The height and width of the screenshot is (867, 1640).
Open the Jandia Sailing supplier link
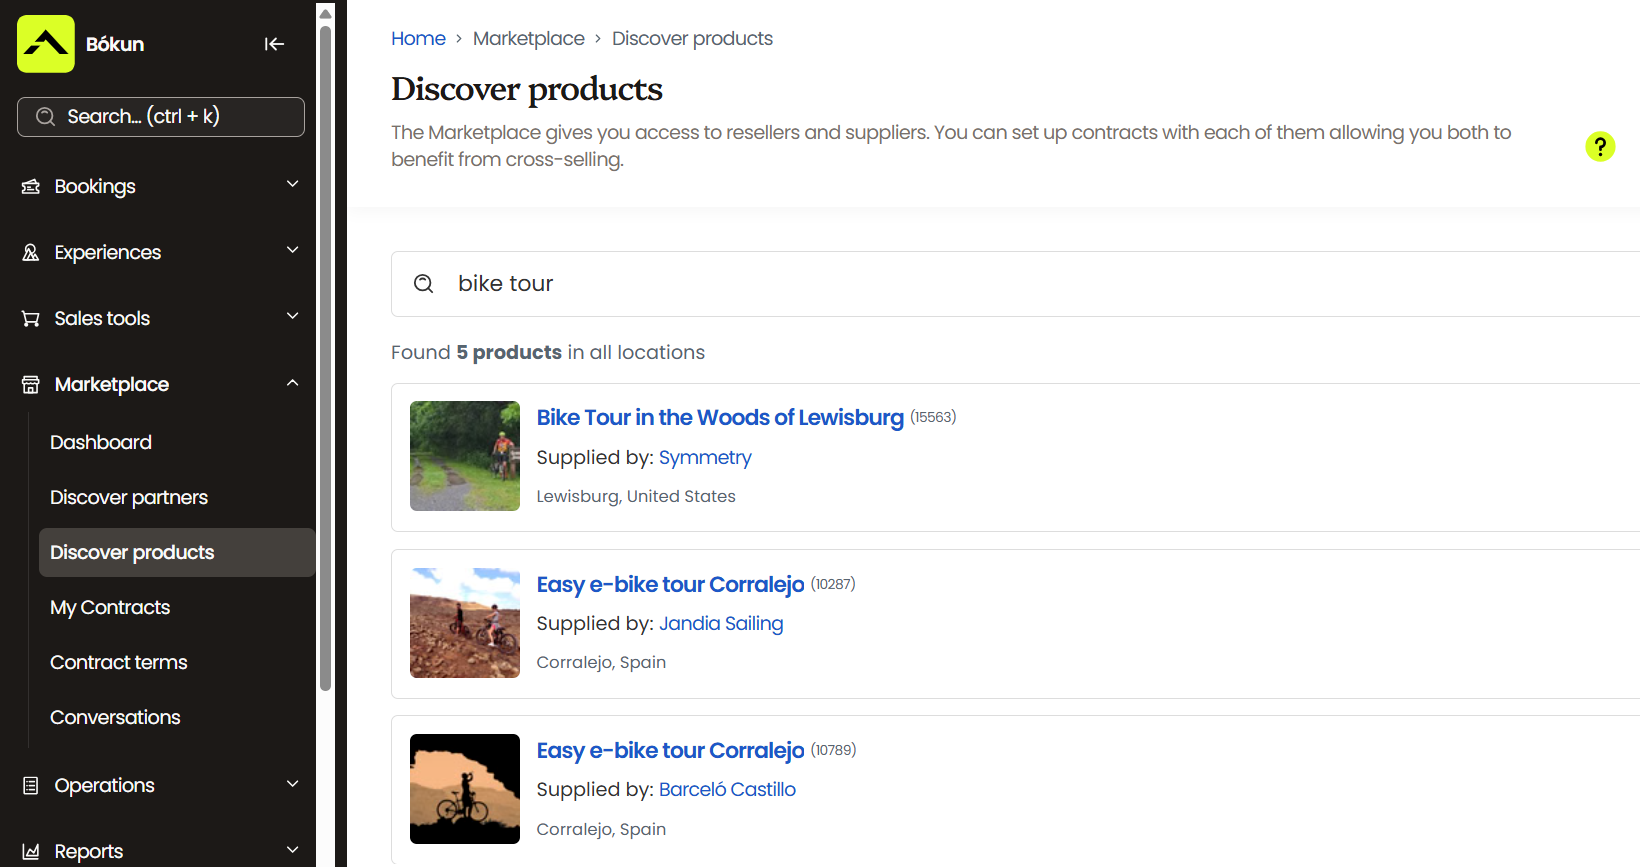coord(721,624)
